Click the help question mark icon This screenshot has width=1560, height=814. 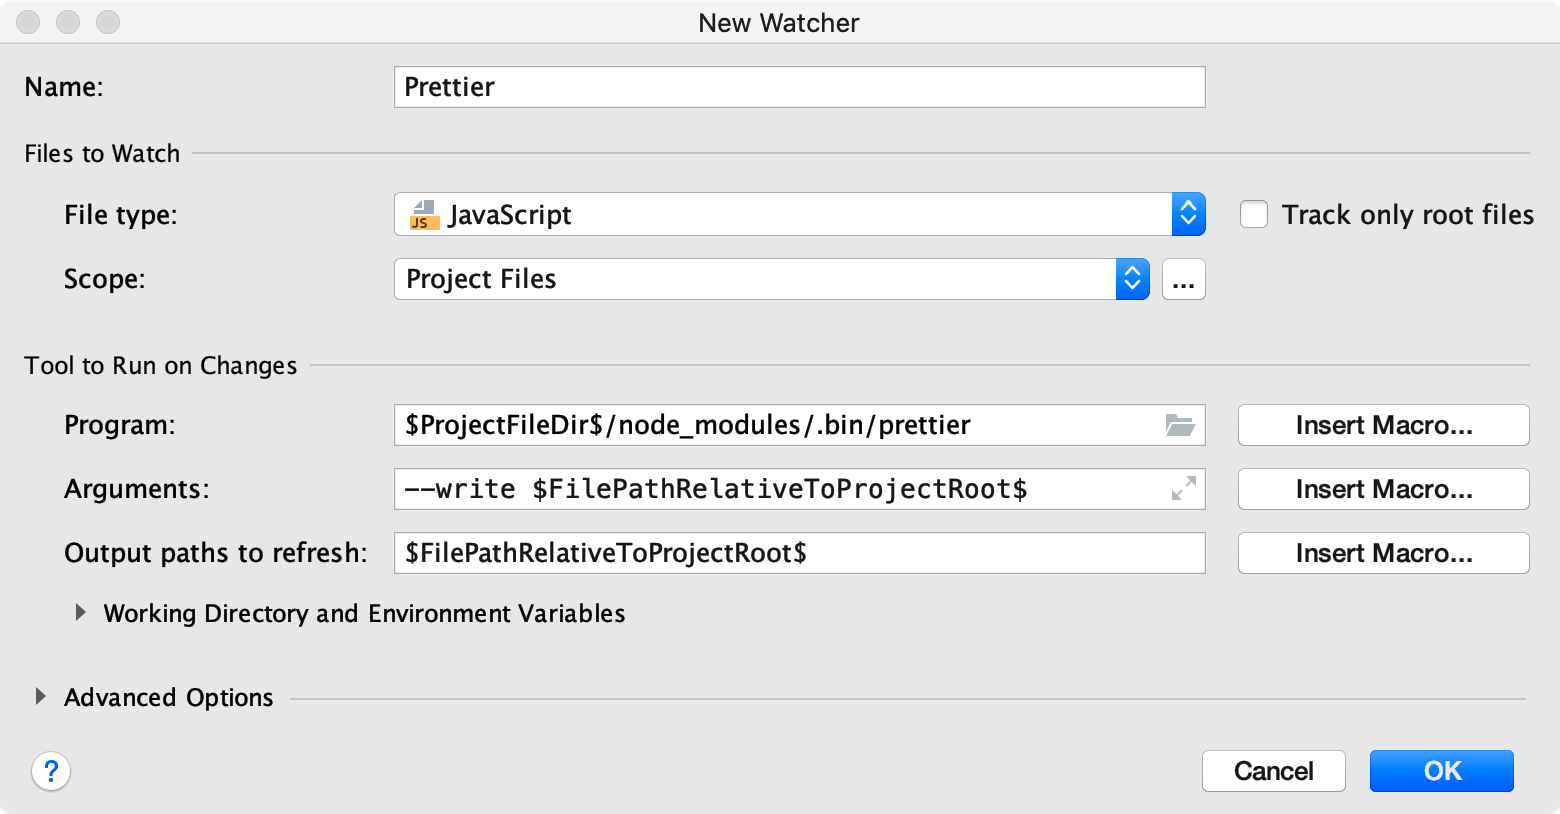click(x=51, y=771)
